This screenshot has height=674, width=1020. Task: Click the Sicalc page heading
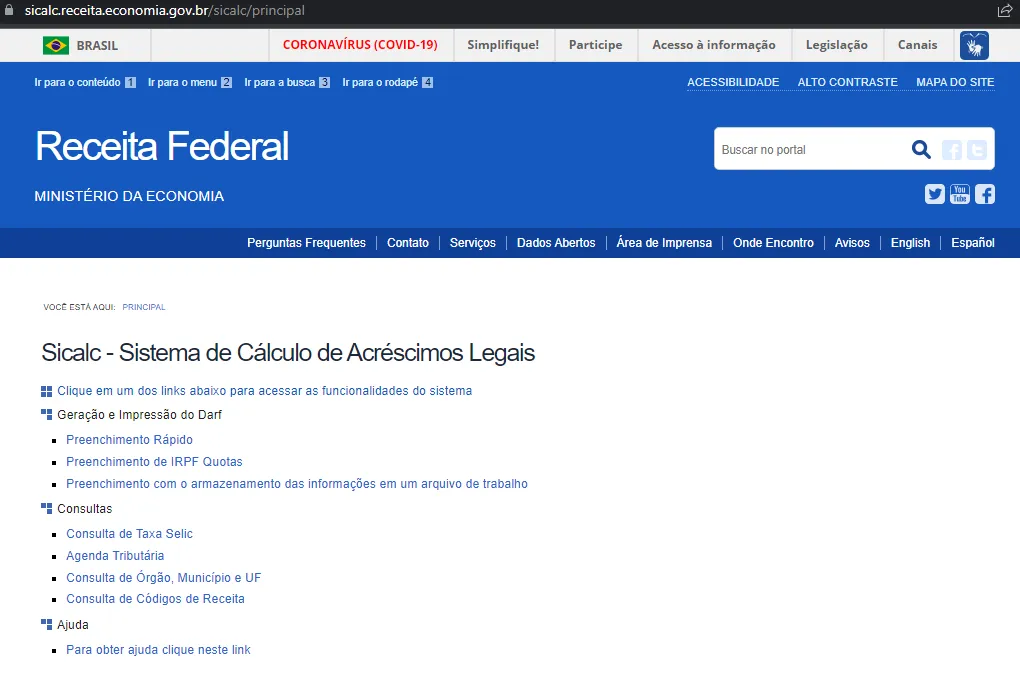[x=288, y=353]
